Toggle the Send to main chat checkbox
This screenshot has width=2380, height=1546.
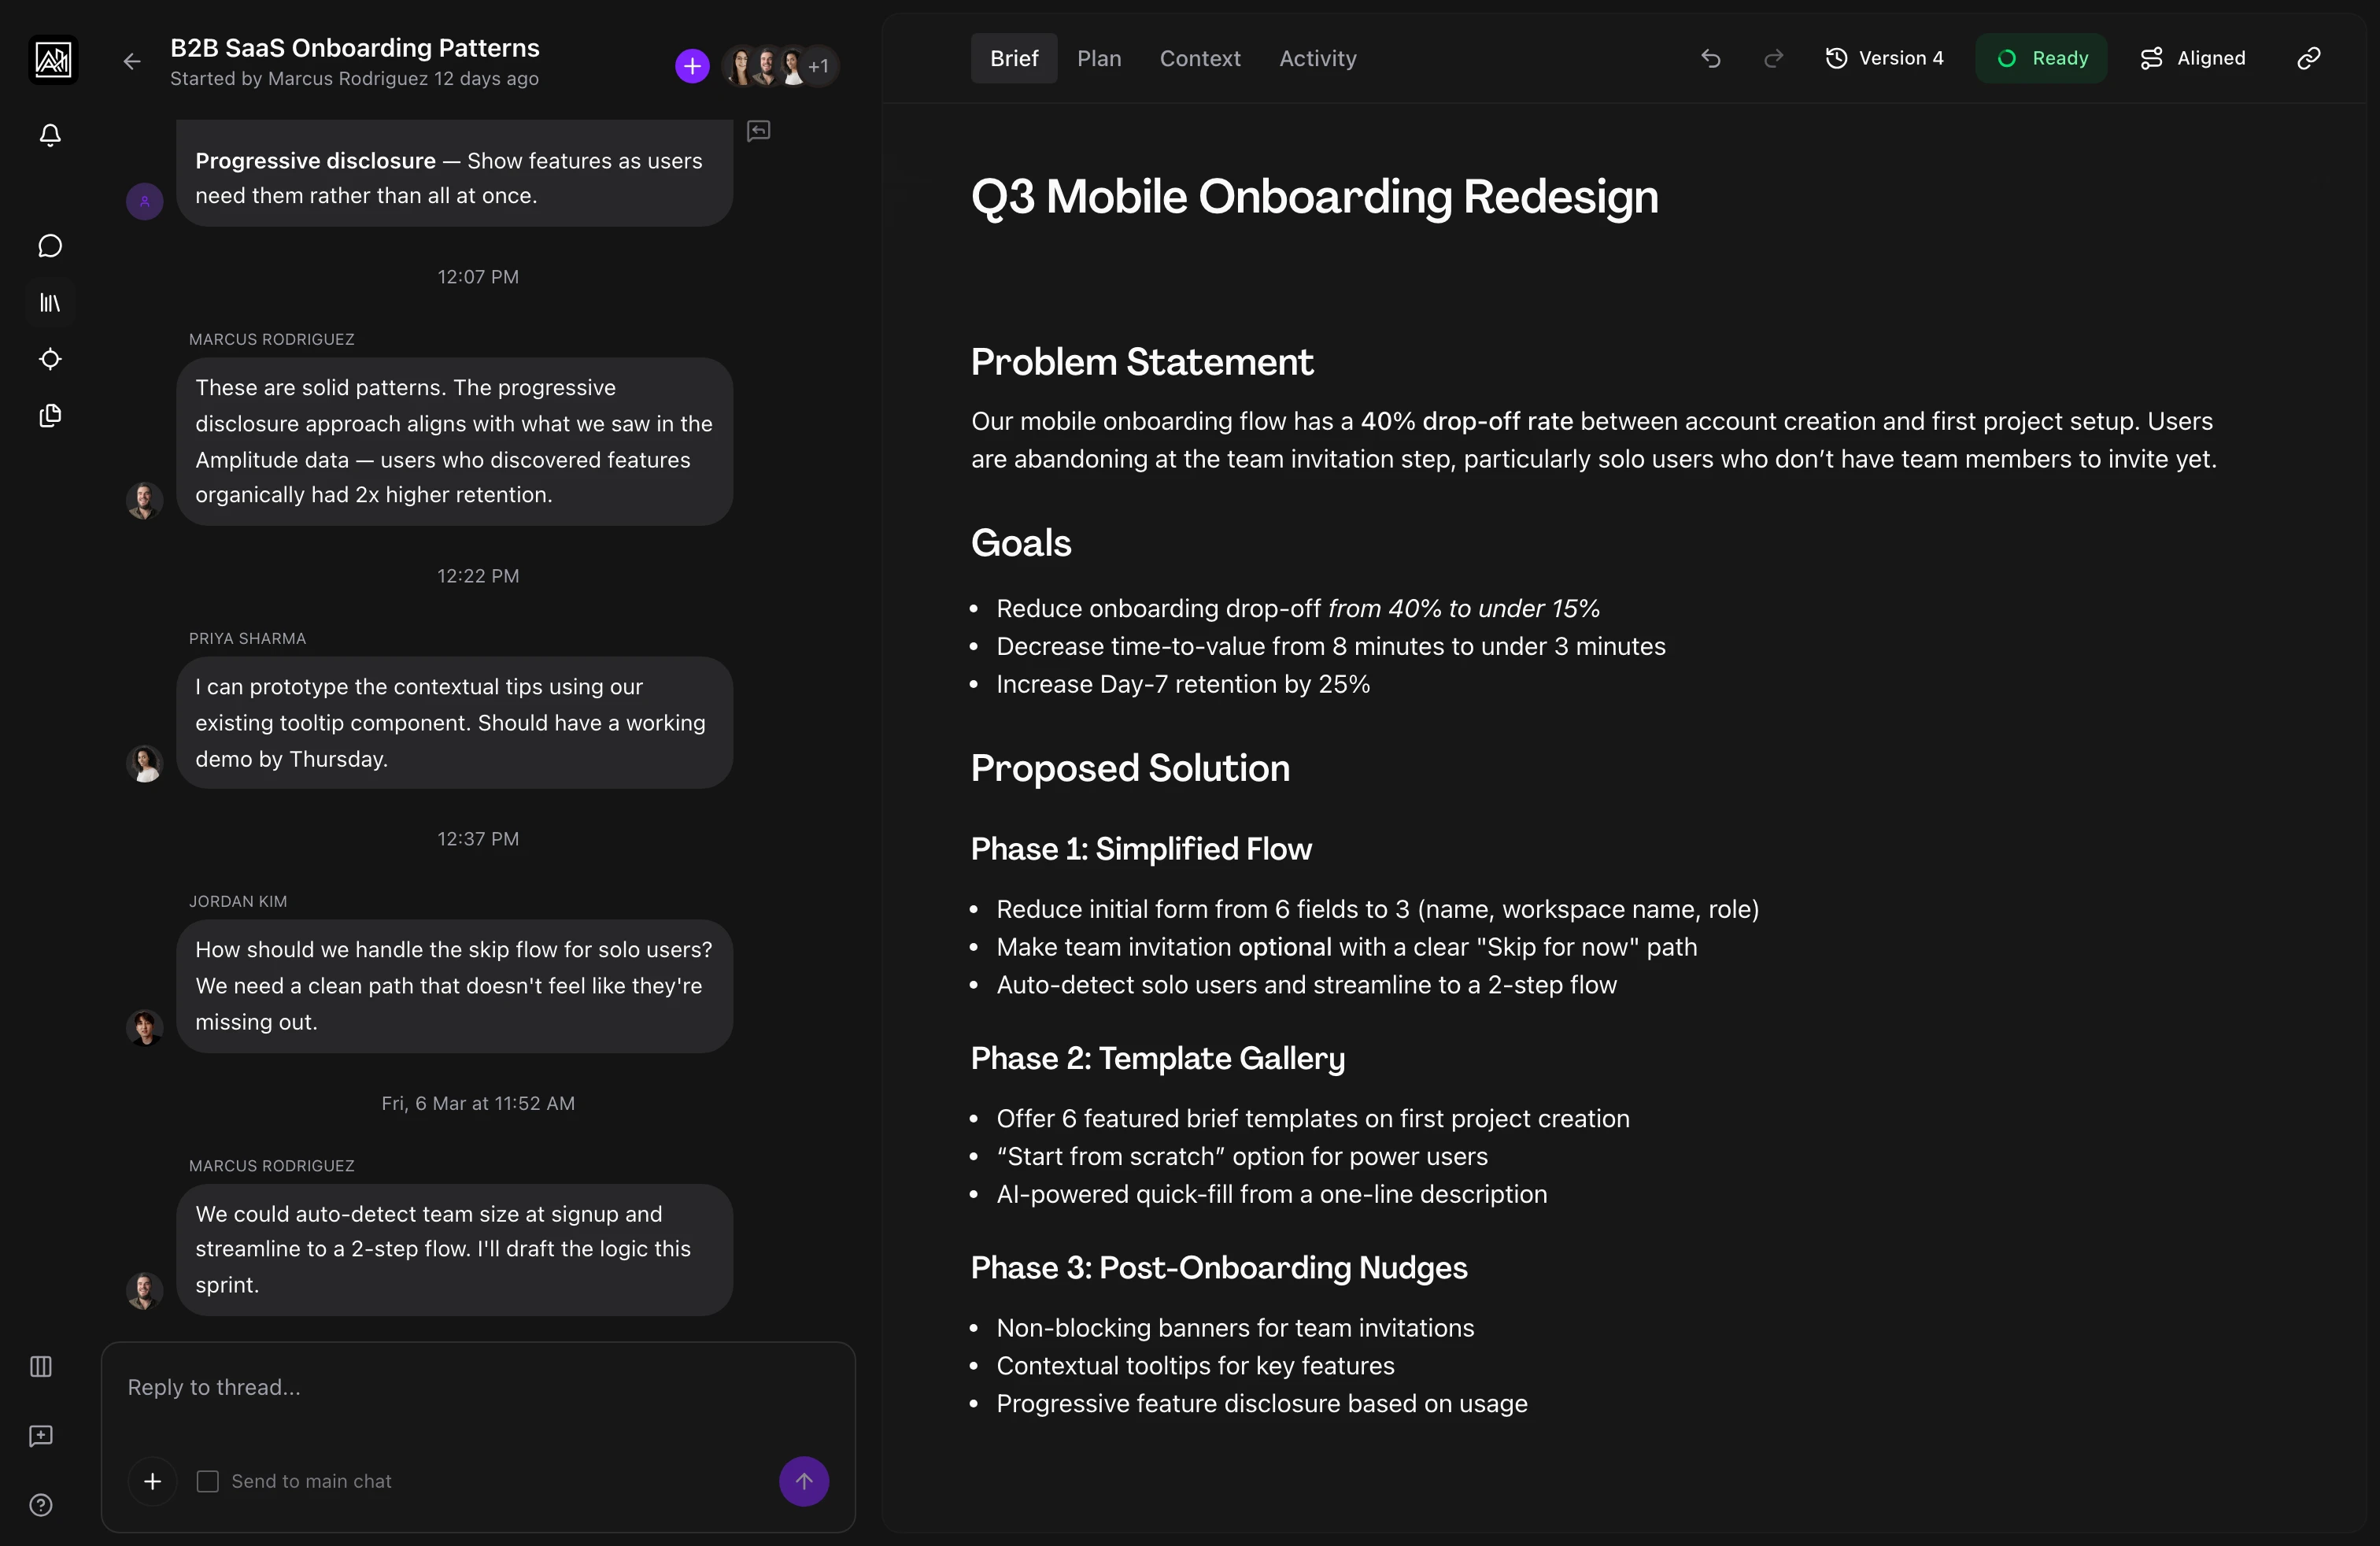208,1481
